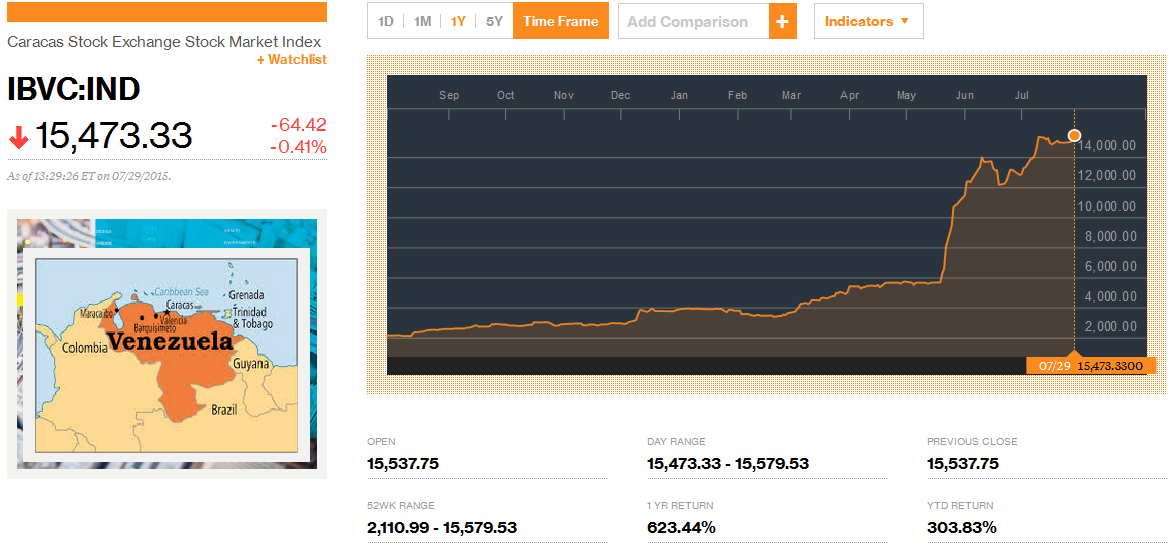Click the 2,000.00 y-axis label
The height and width of the screenshot is (554, 1176).
[1109, 326]
